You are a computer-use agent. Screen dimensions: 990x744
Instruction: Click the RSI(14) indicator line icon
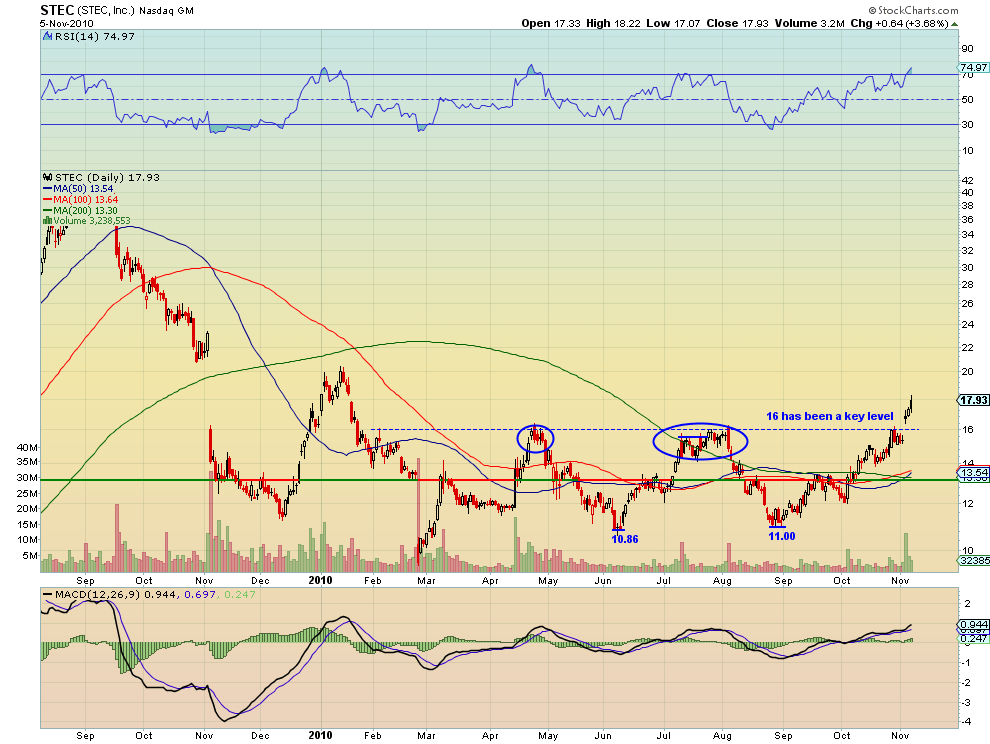[x=47, y=37]
